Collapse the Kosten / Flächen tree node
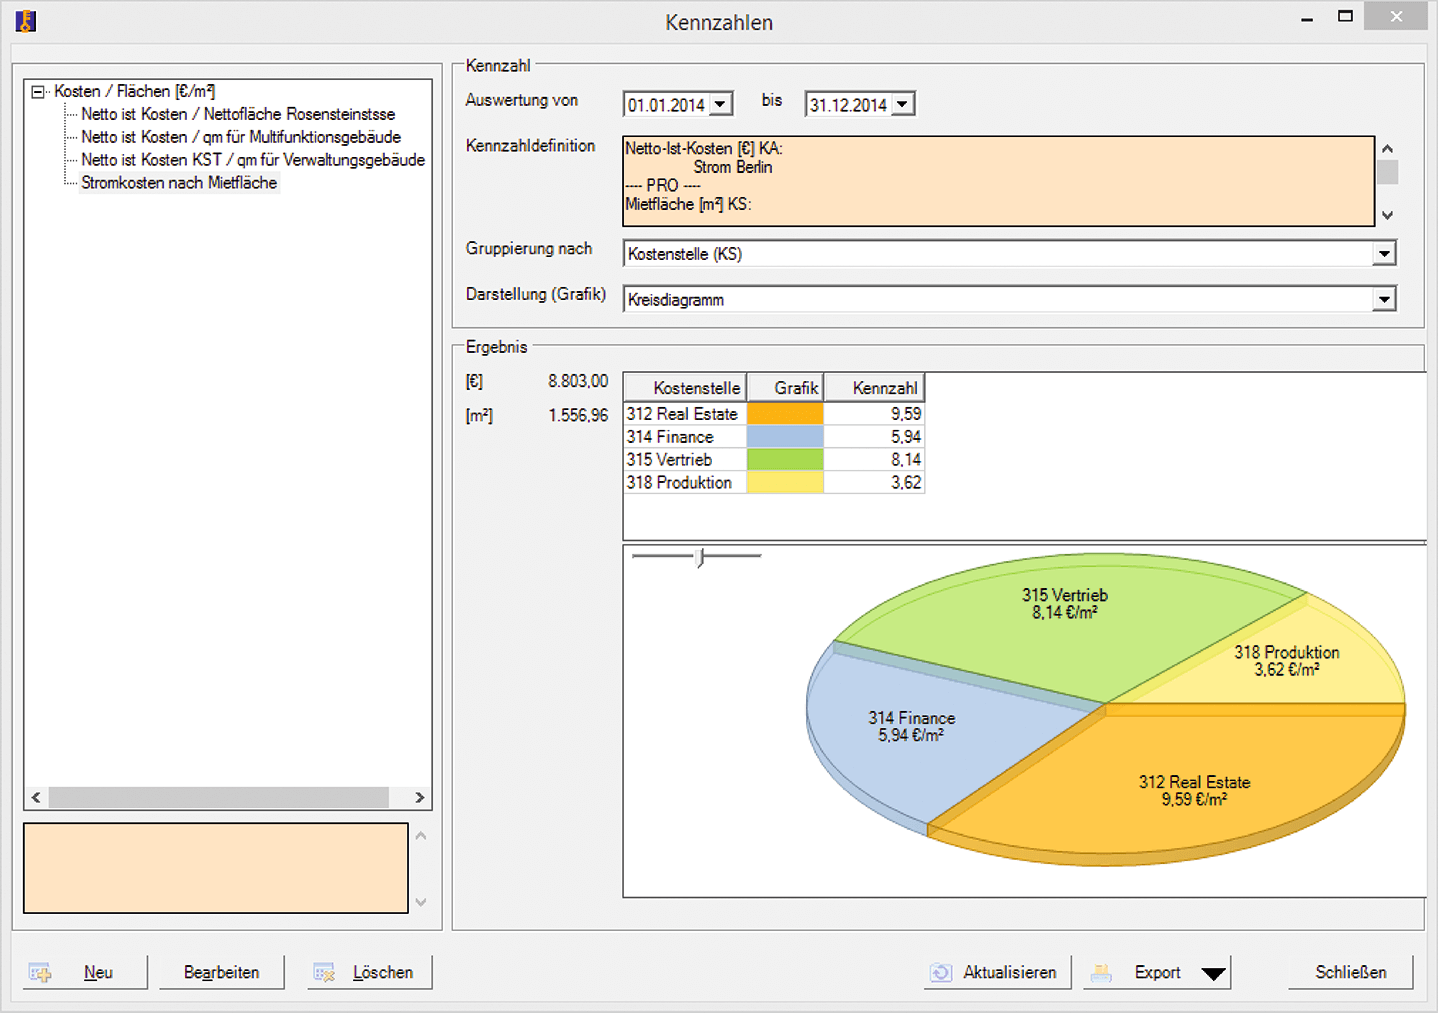Image resolution: width=1438 pixels, height=1013 pixels. (38, 92)
